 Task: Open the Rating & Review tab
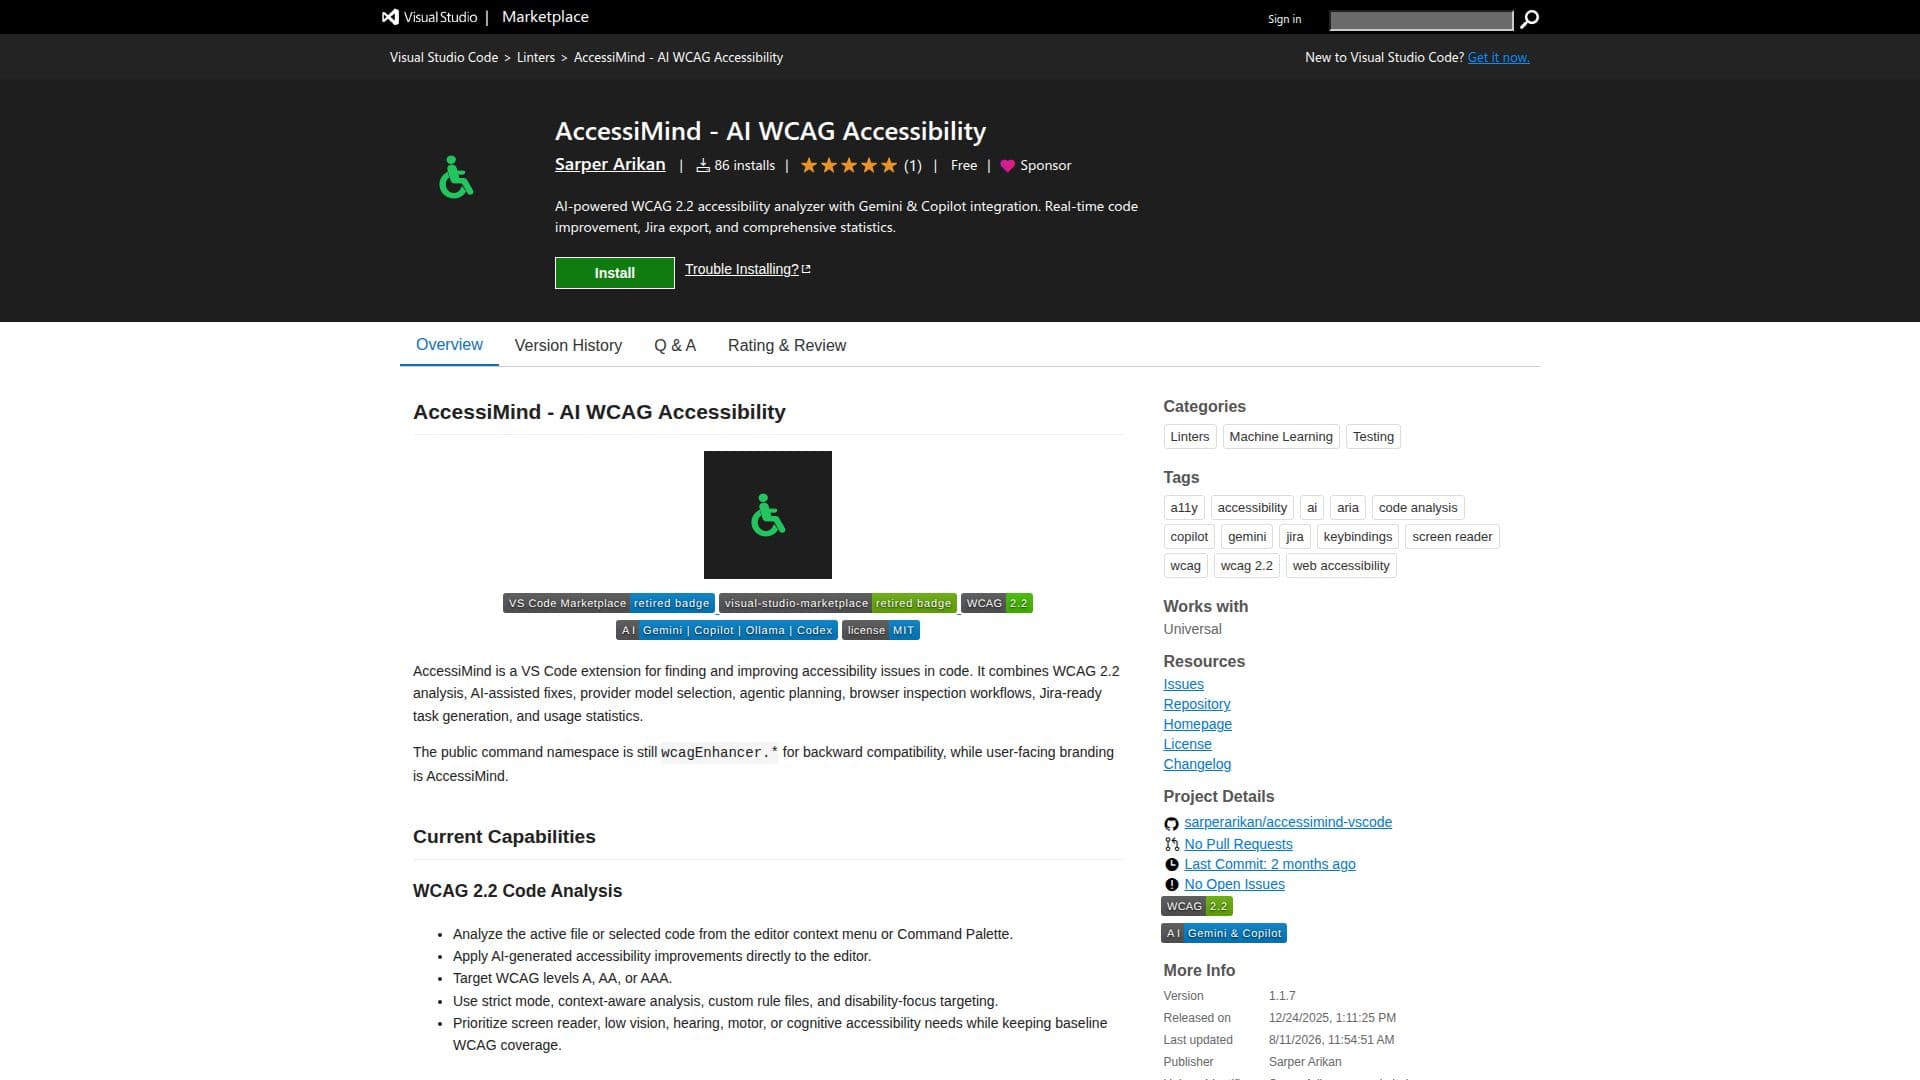(787, 345)
